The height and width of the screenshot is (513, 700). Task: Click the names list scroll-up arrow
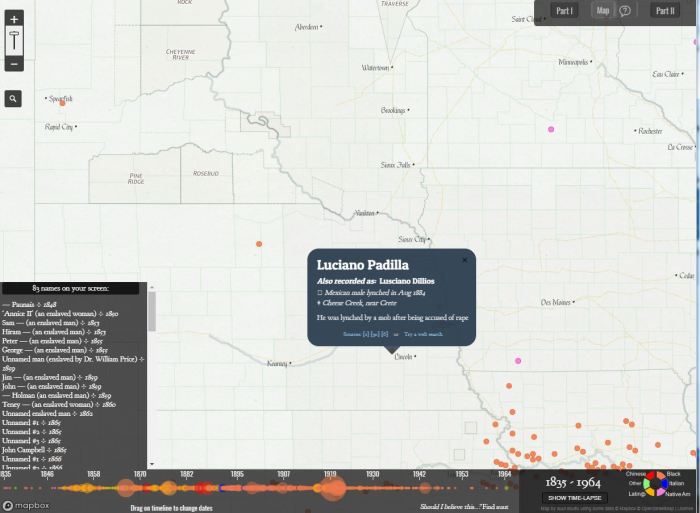(152, 288)
